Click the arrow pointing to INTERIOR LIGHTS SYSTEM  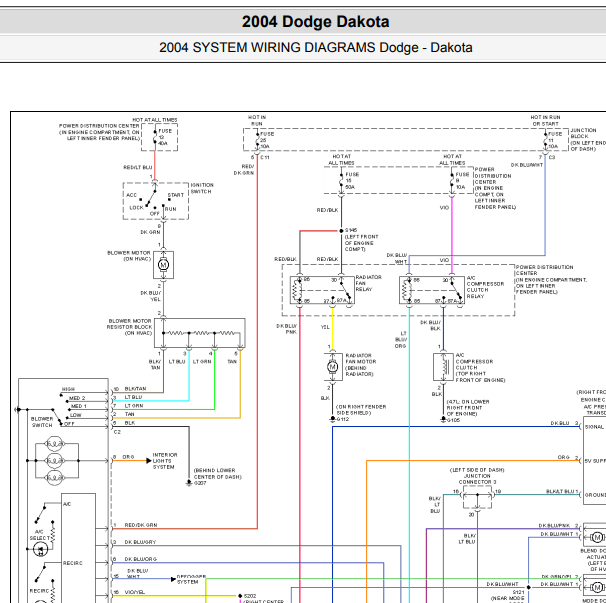[149, 460]
